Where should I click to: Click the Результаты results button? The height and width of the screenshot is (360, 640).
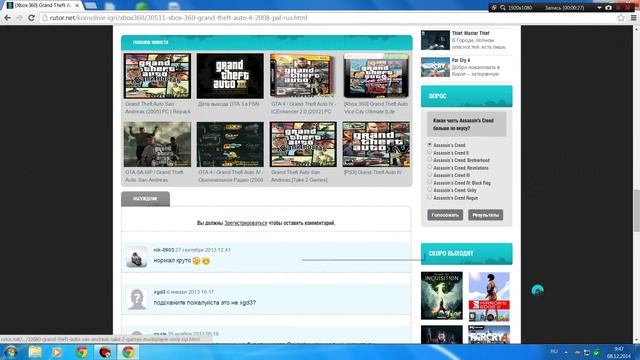coord(485,215)
